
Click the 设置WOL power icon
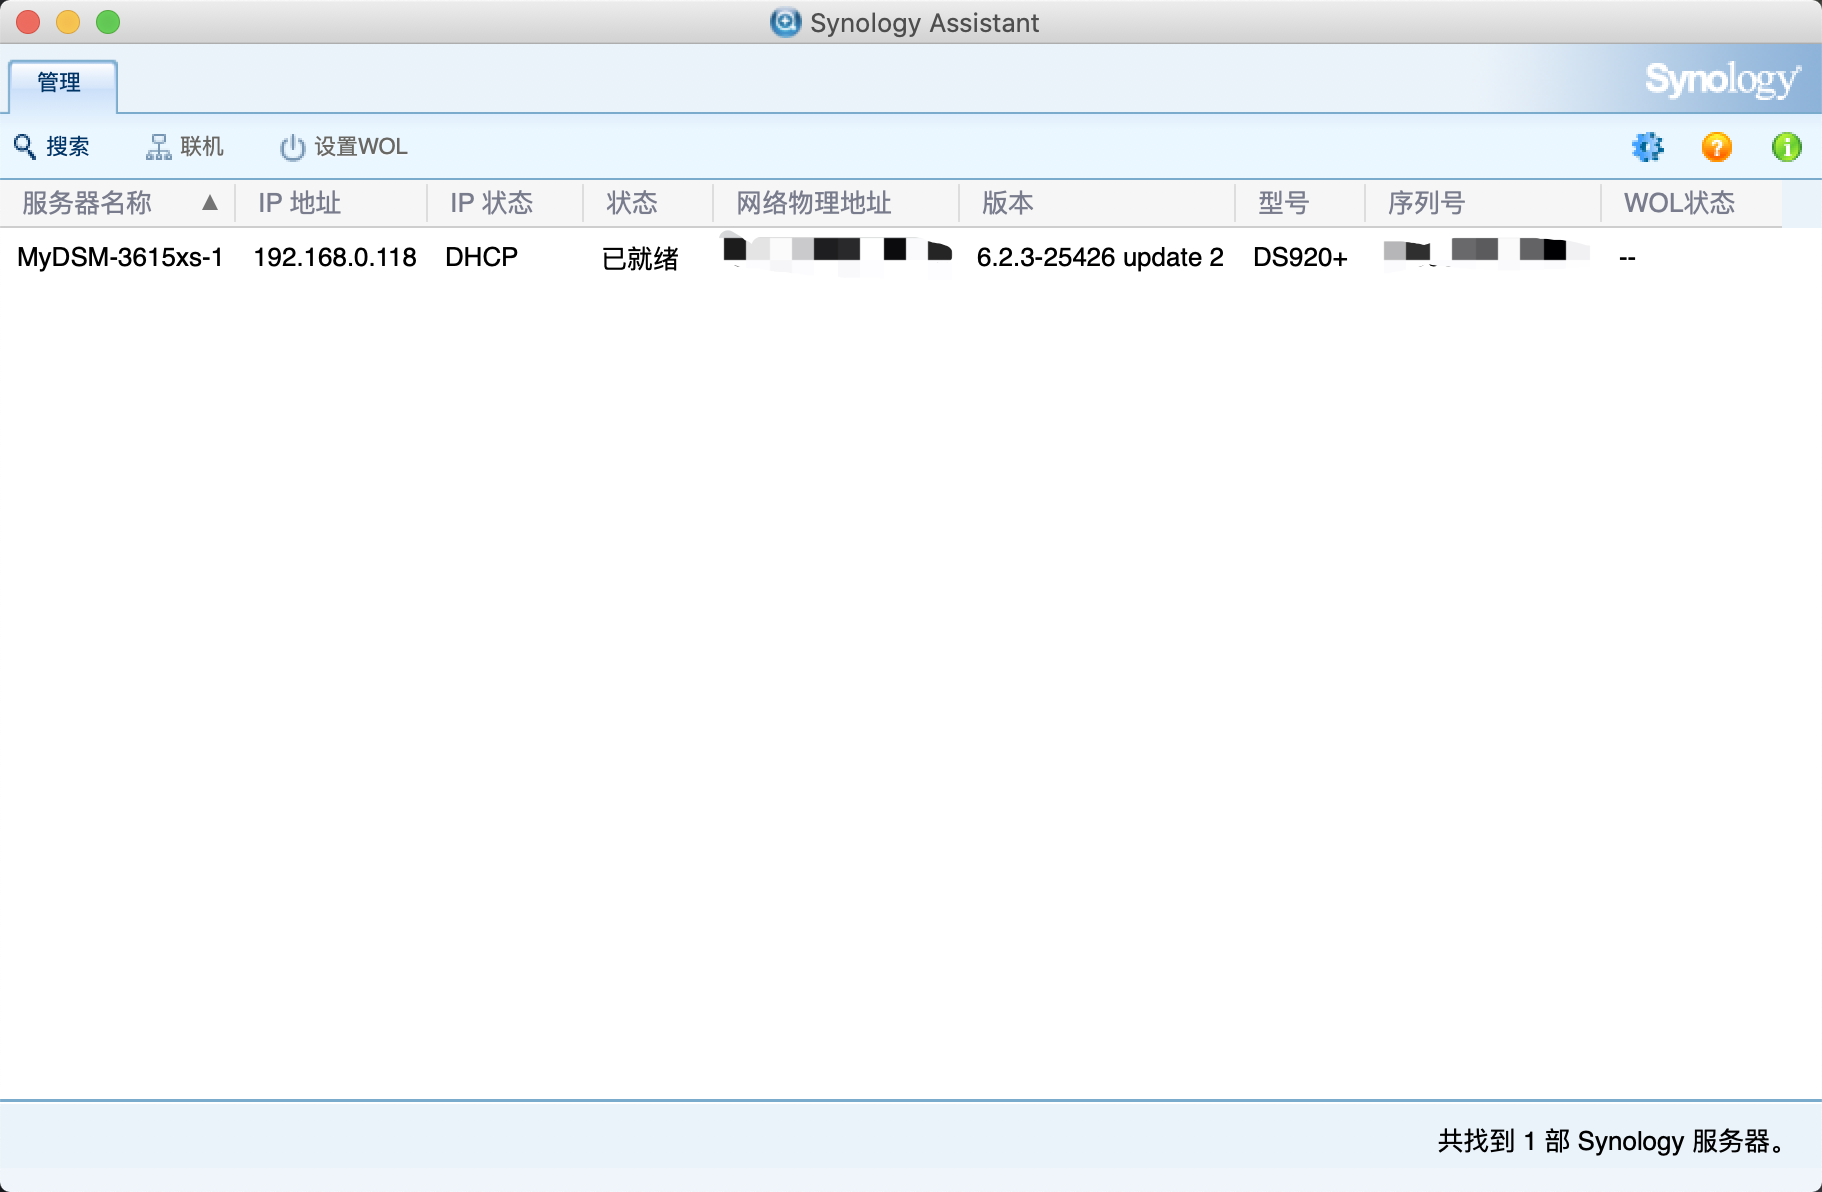coord(292,147)
